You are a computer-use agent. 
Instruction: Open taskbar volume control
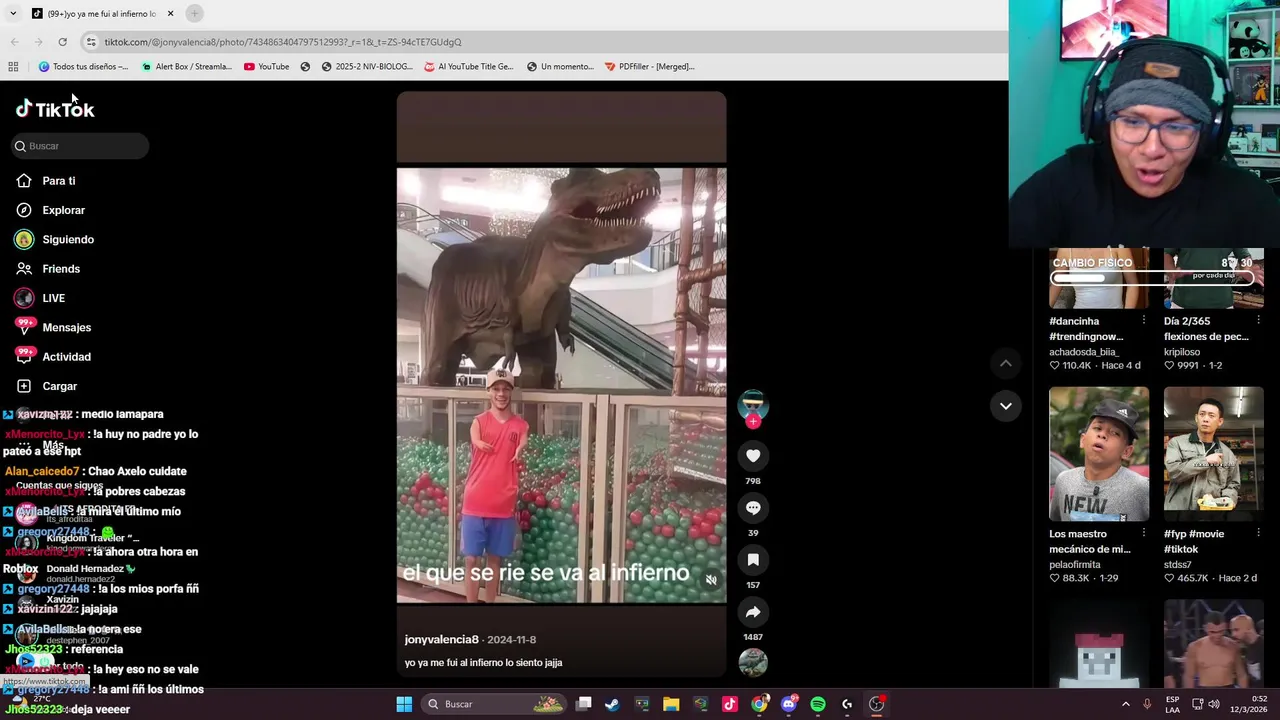click(1214, 704)
